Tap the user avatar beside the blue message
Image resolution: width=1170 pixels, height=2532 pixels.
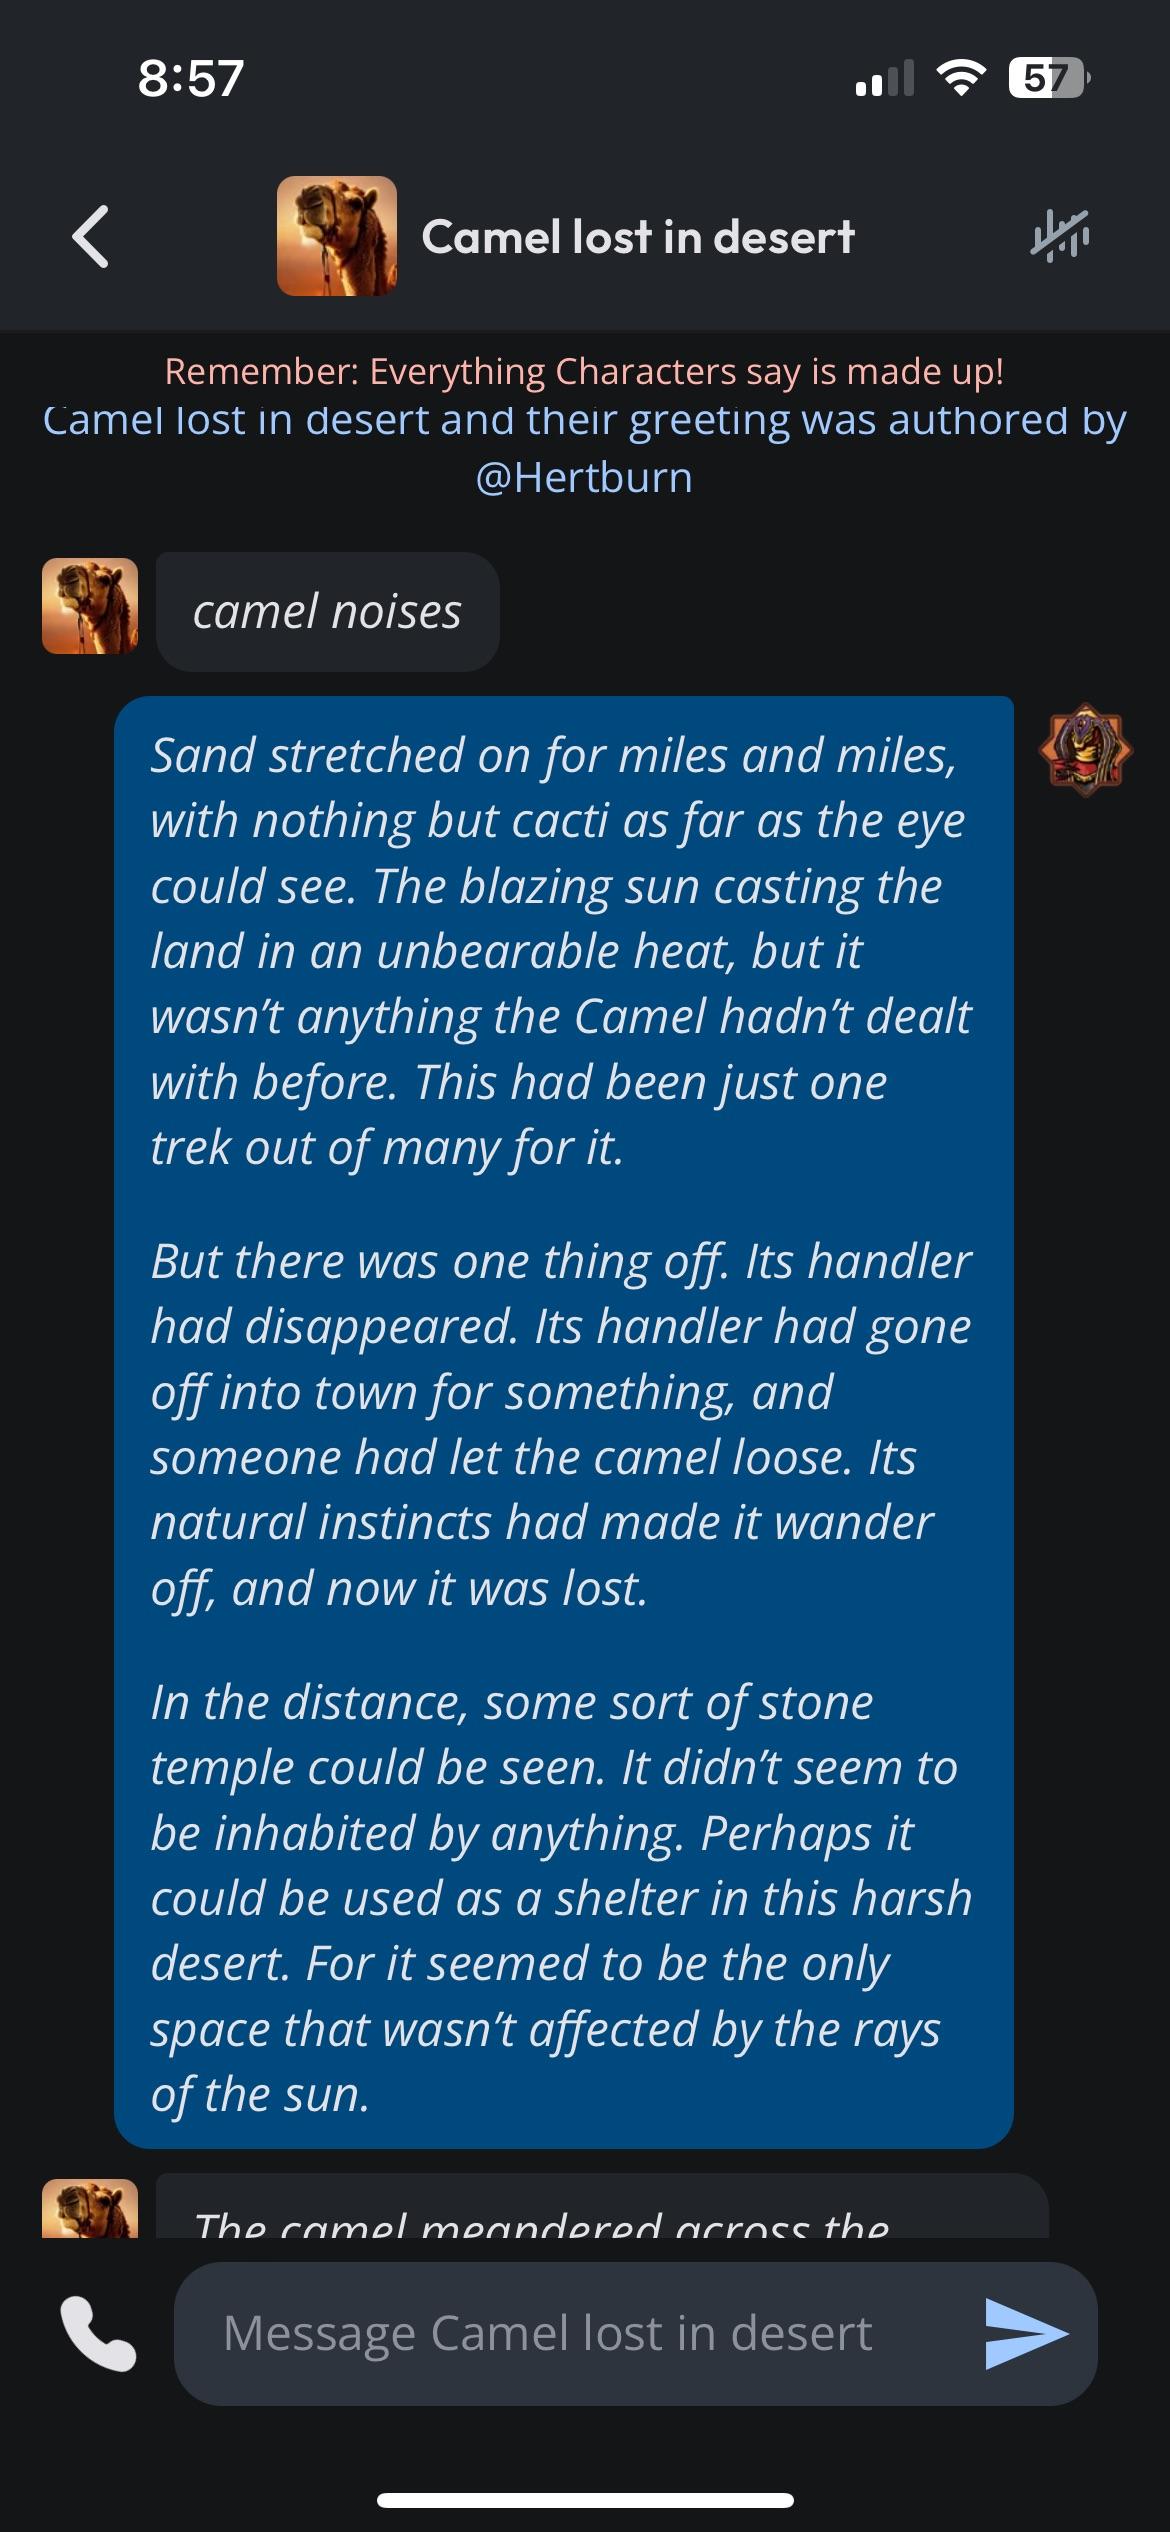point(1086,749)
